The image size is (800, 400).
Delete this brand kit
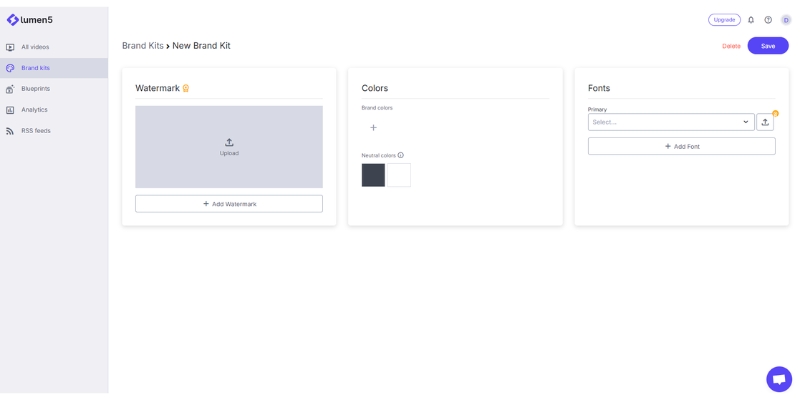(x=731, y=46)
